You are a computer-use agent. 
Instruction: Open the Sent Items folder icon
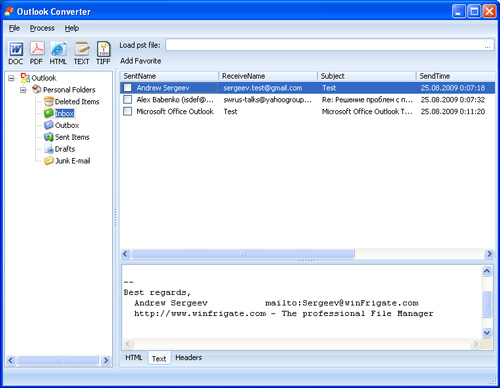coord(49,137)
